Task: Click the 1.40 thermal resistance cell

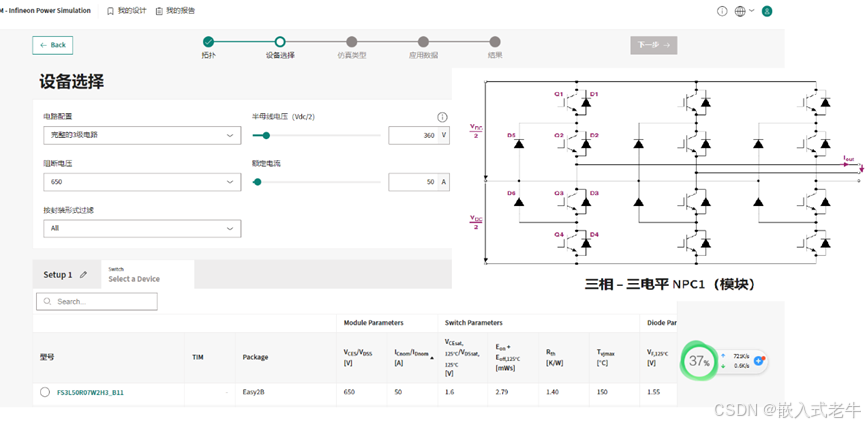Action: pyautogui.click(x=552, y=392)
